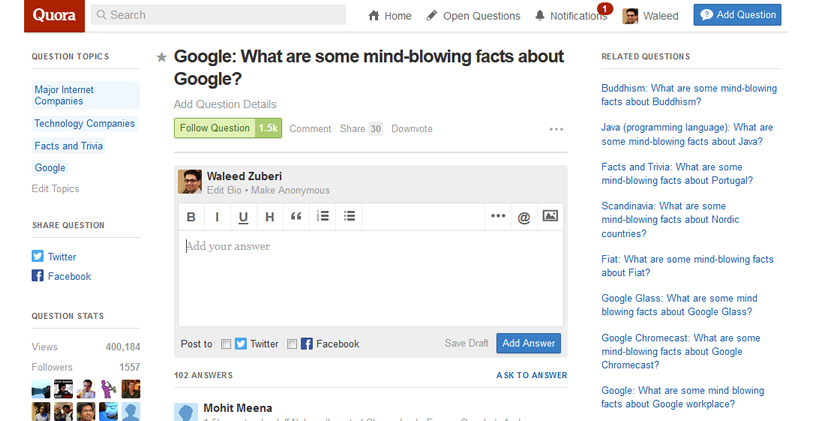Open more options ellipsis beside Downvote

556,129
